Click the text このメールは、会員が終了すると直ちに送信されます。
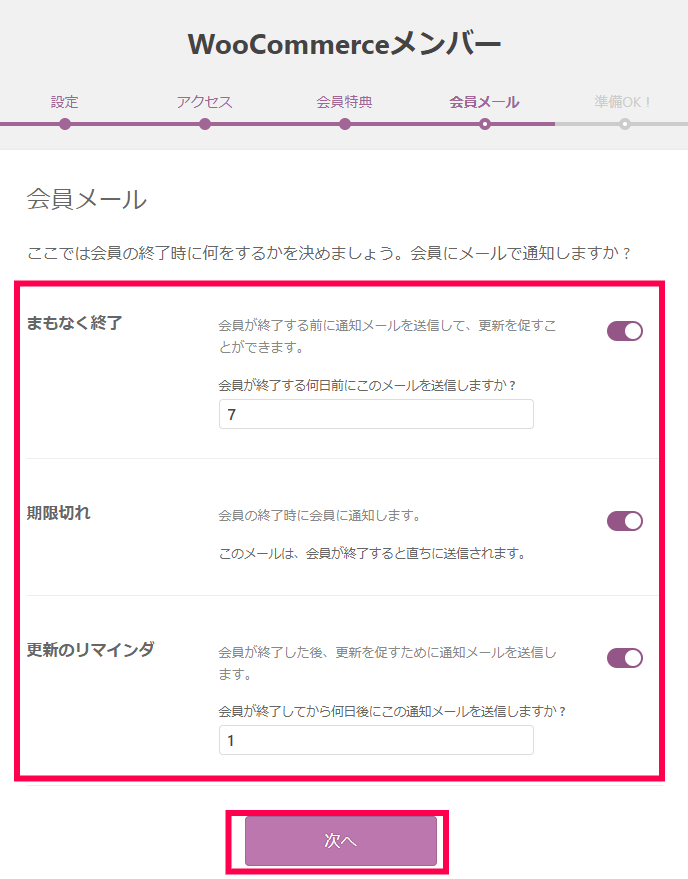The height and width of the screenshot is (879, 688). [373, 554]
